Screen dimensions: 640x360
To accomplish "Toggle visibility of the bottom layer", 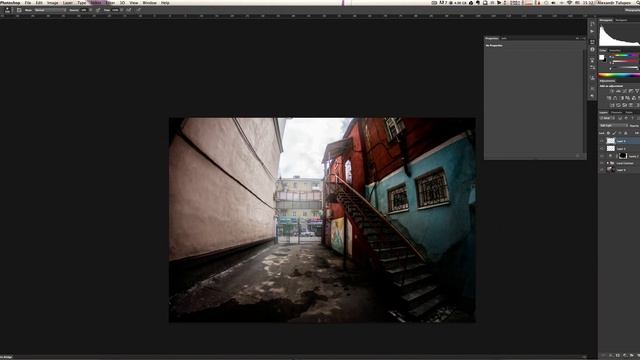I will [x=602, y=170].
